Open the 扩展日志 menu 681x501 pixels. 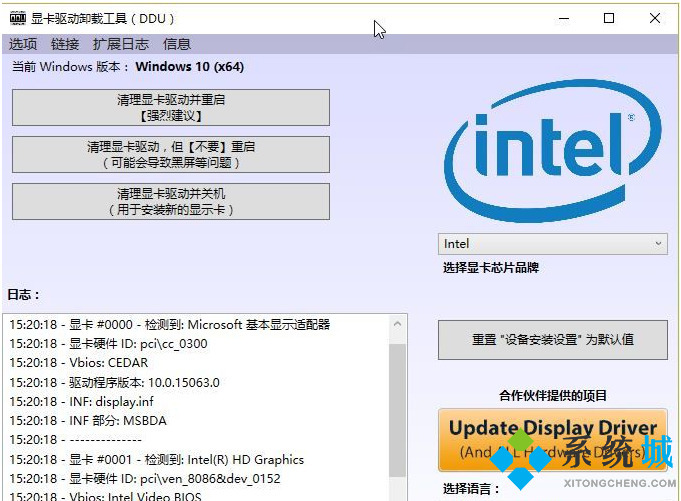pyautogui.click(x=121, y=44)
